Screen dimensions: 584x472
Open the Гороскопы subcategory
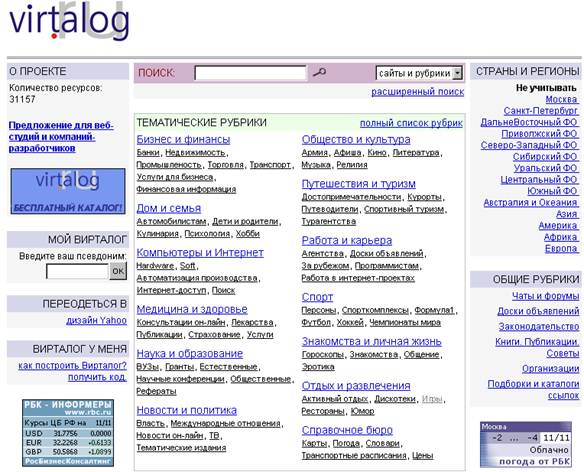pyautogui.click(x=323, y=355)
